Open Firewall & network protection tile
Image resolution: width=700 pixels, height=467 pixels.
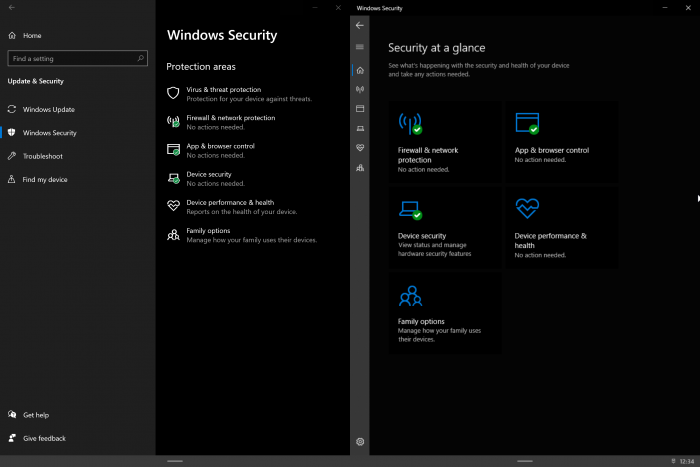(445, 141)
